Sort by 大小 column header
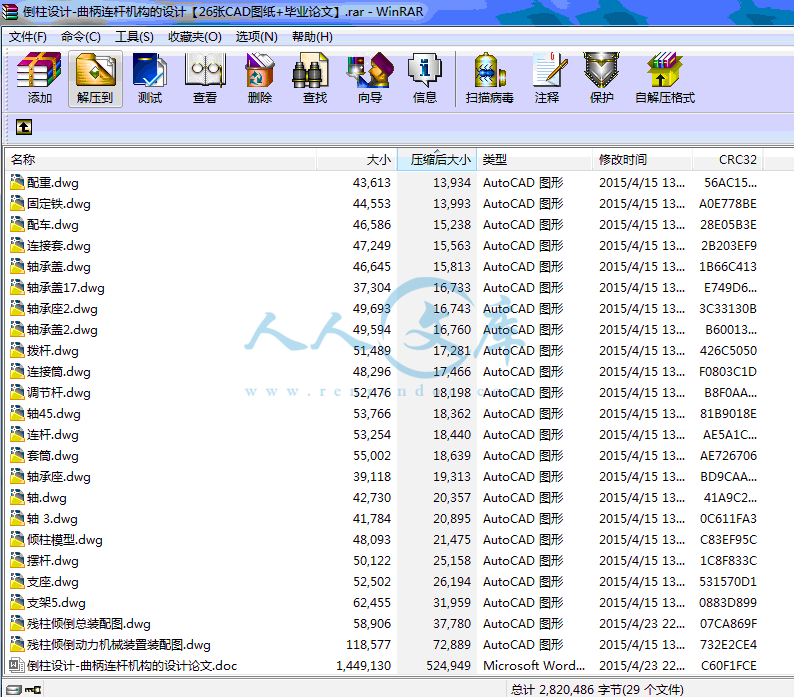Screen dimensions: 794x697 [x=357, y=160]
